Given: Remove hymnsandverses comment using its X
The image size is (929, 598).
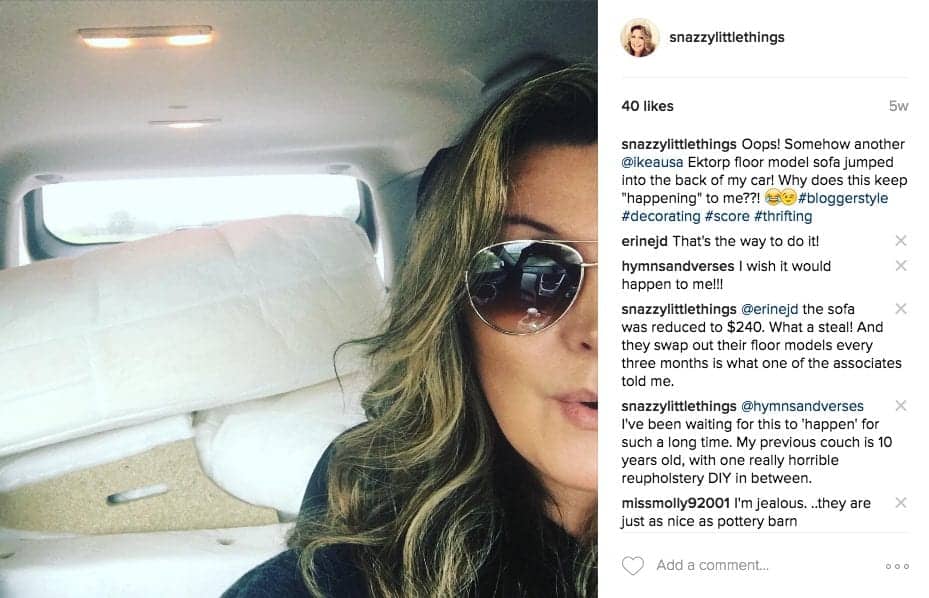Looking at the screenshot, I should pos(901,266).
